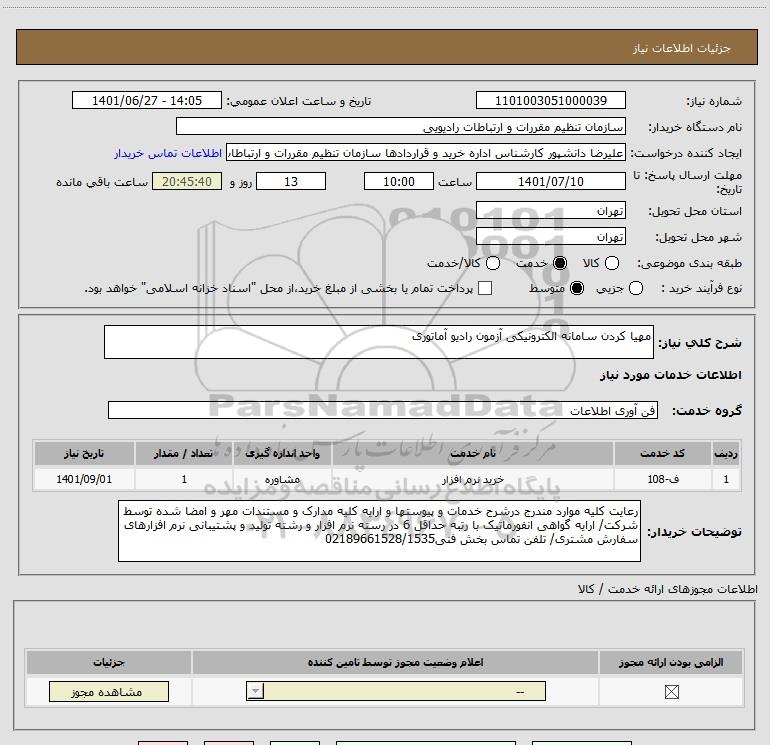Click the response deadline date 1401/07/10
This screenshot has height=745, width=770.
[x=550, y=181]
